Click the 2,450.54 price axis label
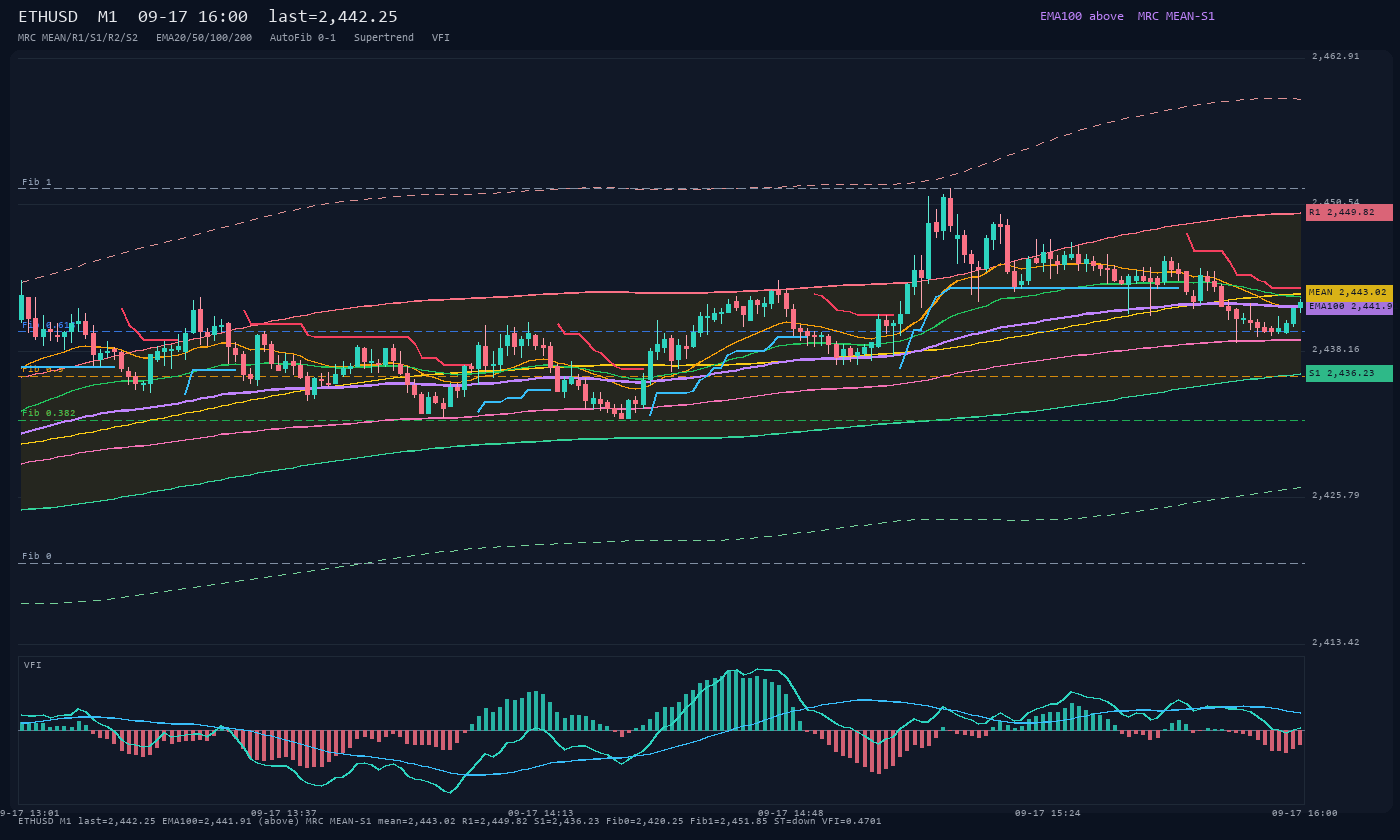 1335,201
